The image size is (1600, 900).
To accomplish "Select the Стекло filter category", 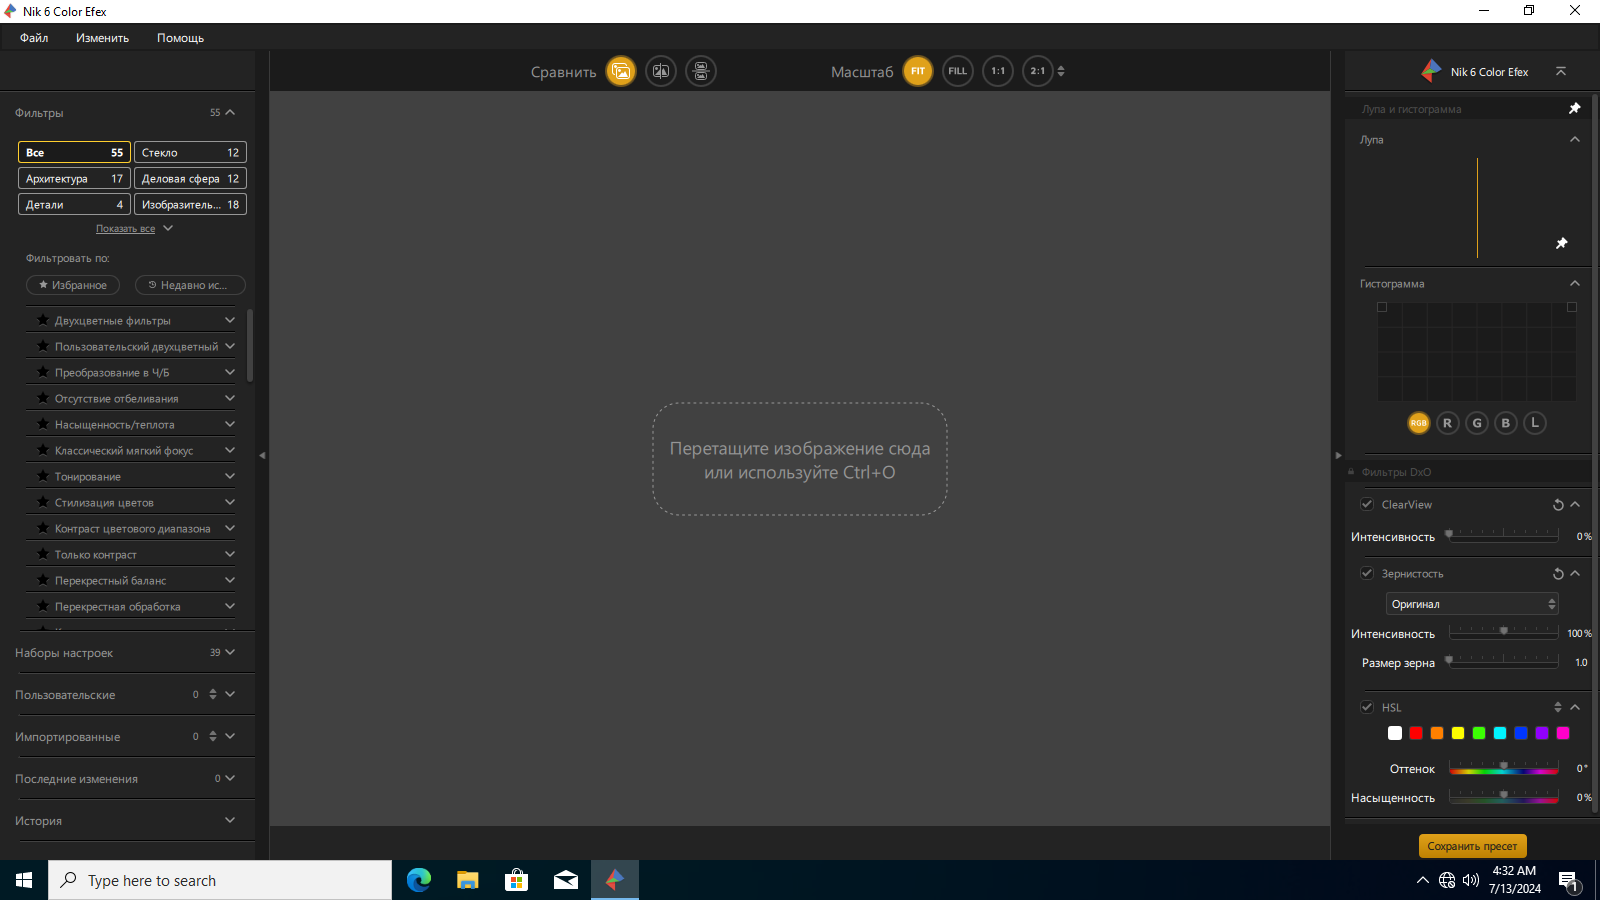I will 190,152.
